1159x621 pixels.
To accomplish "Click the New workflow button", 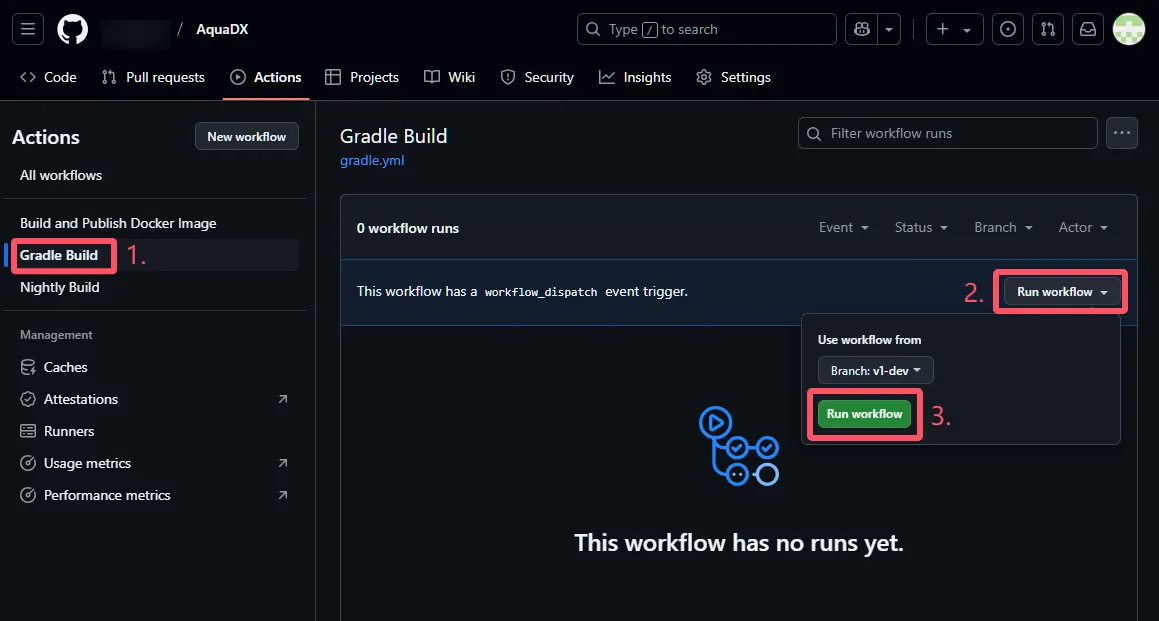I will (246, 137).
